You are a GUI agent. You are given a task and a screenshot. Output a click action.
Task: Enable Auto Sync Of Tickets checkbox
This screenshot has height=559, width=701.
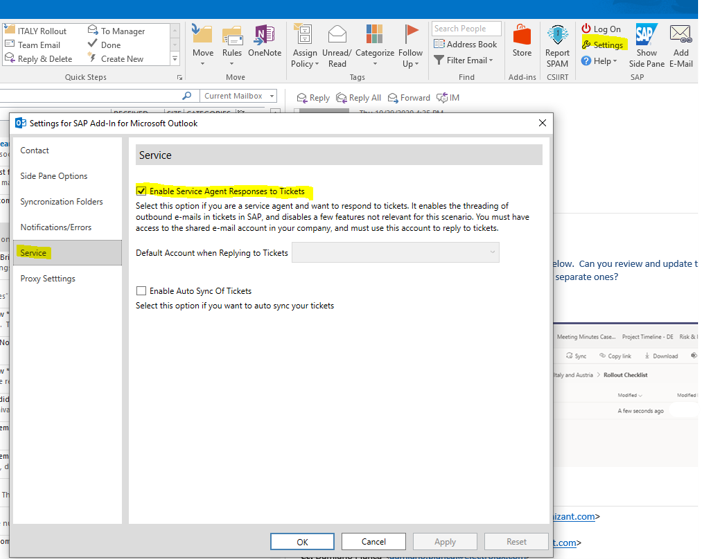[142, 291]
